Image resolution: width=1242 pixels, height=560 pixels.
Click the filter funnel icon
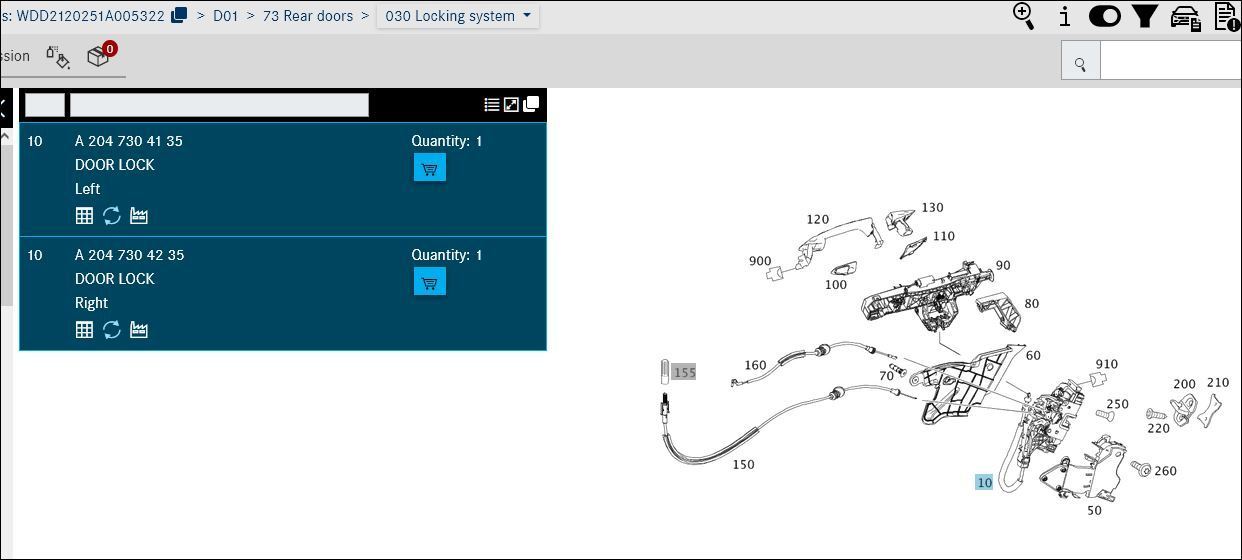pyautogui.click(x=1145, y=16)
